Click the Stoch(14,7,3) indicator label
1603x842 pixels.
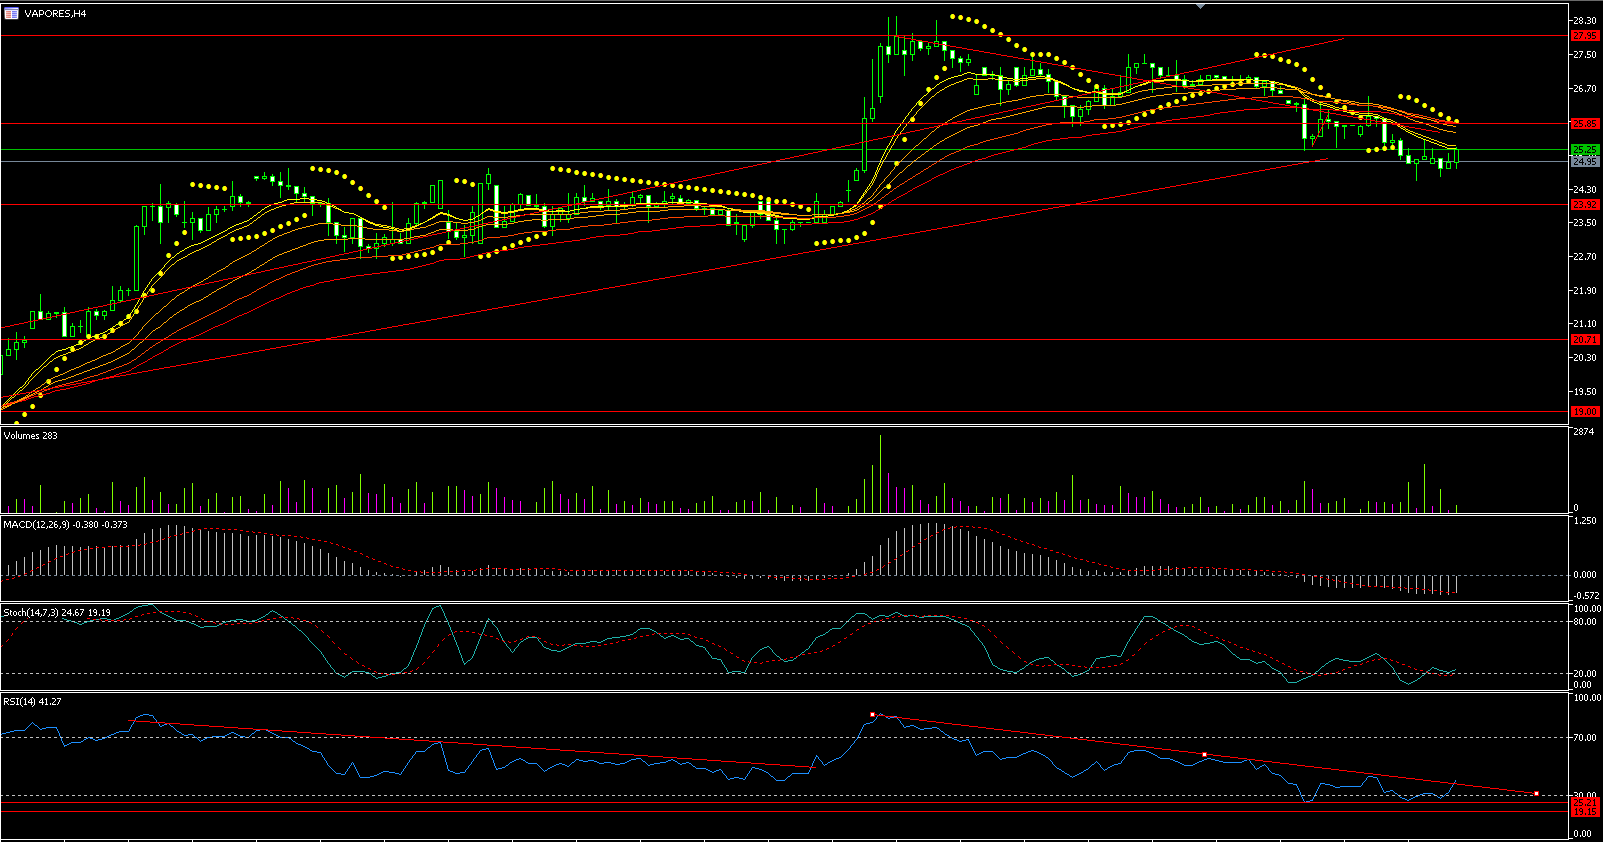pos(56,612)
